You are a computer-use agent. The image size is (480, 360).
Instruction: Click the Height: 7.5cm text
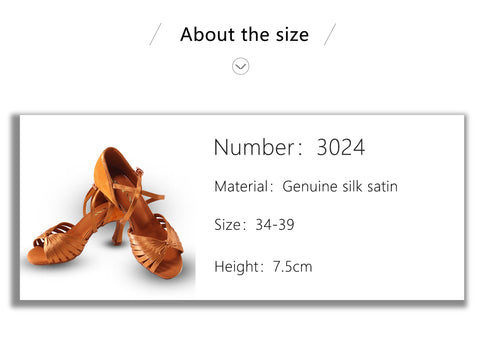coord(263,267)
